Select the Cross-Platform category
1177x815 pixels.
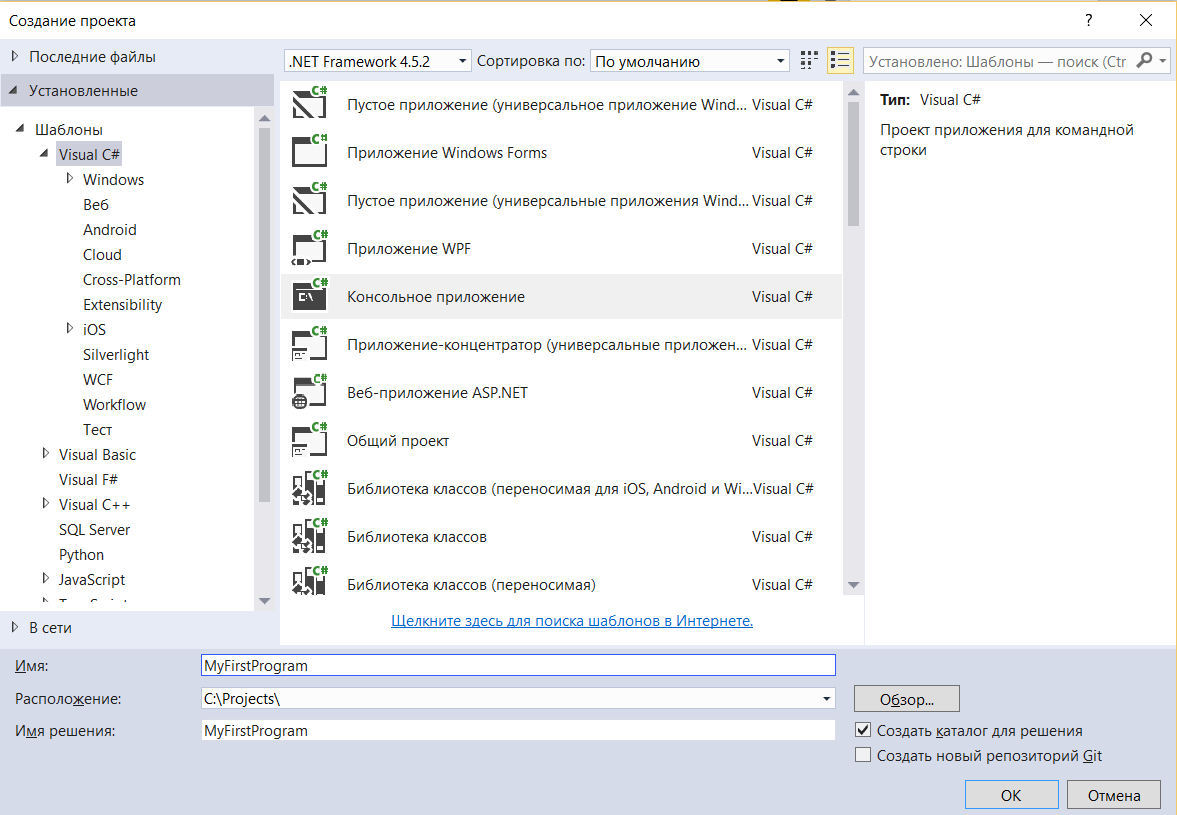pyautogui.click(x=131, y=279)
